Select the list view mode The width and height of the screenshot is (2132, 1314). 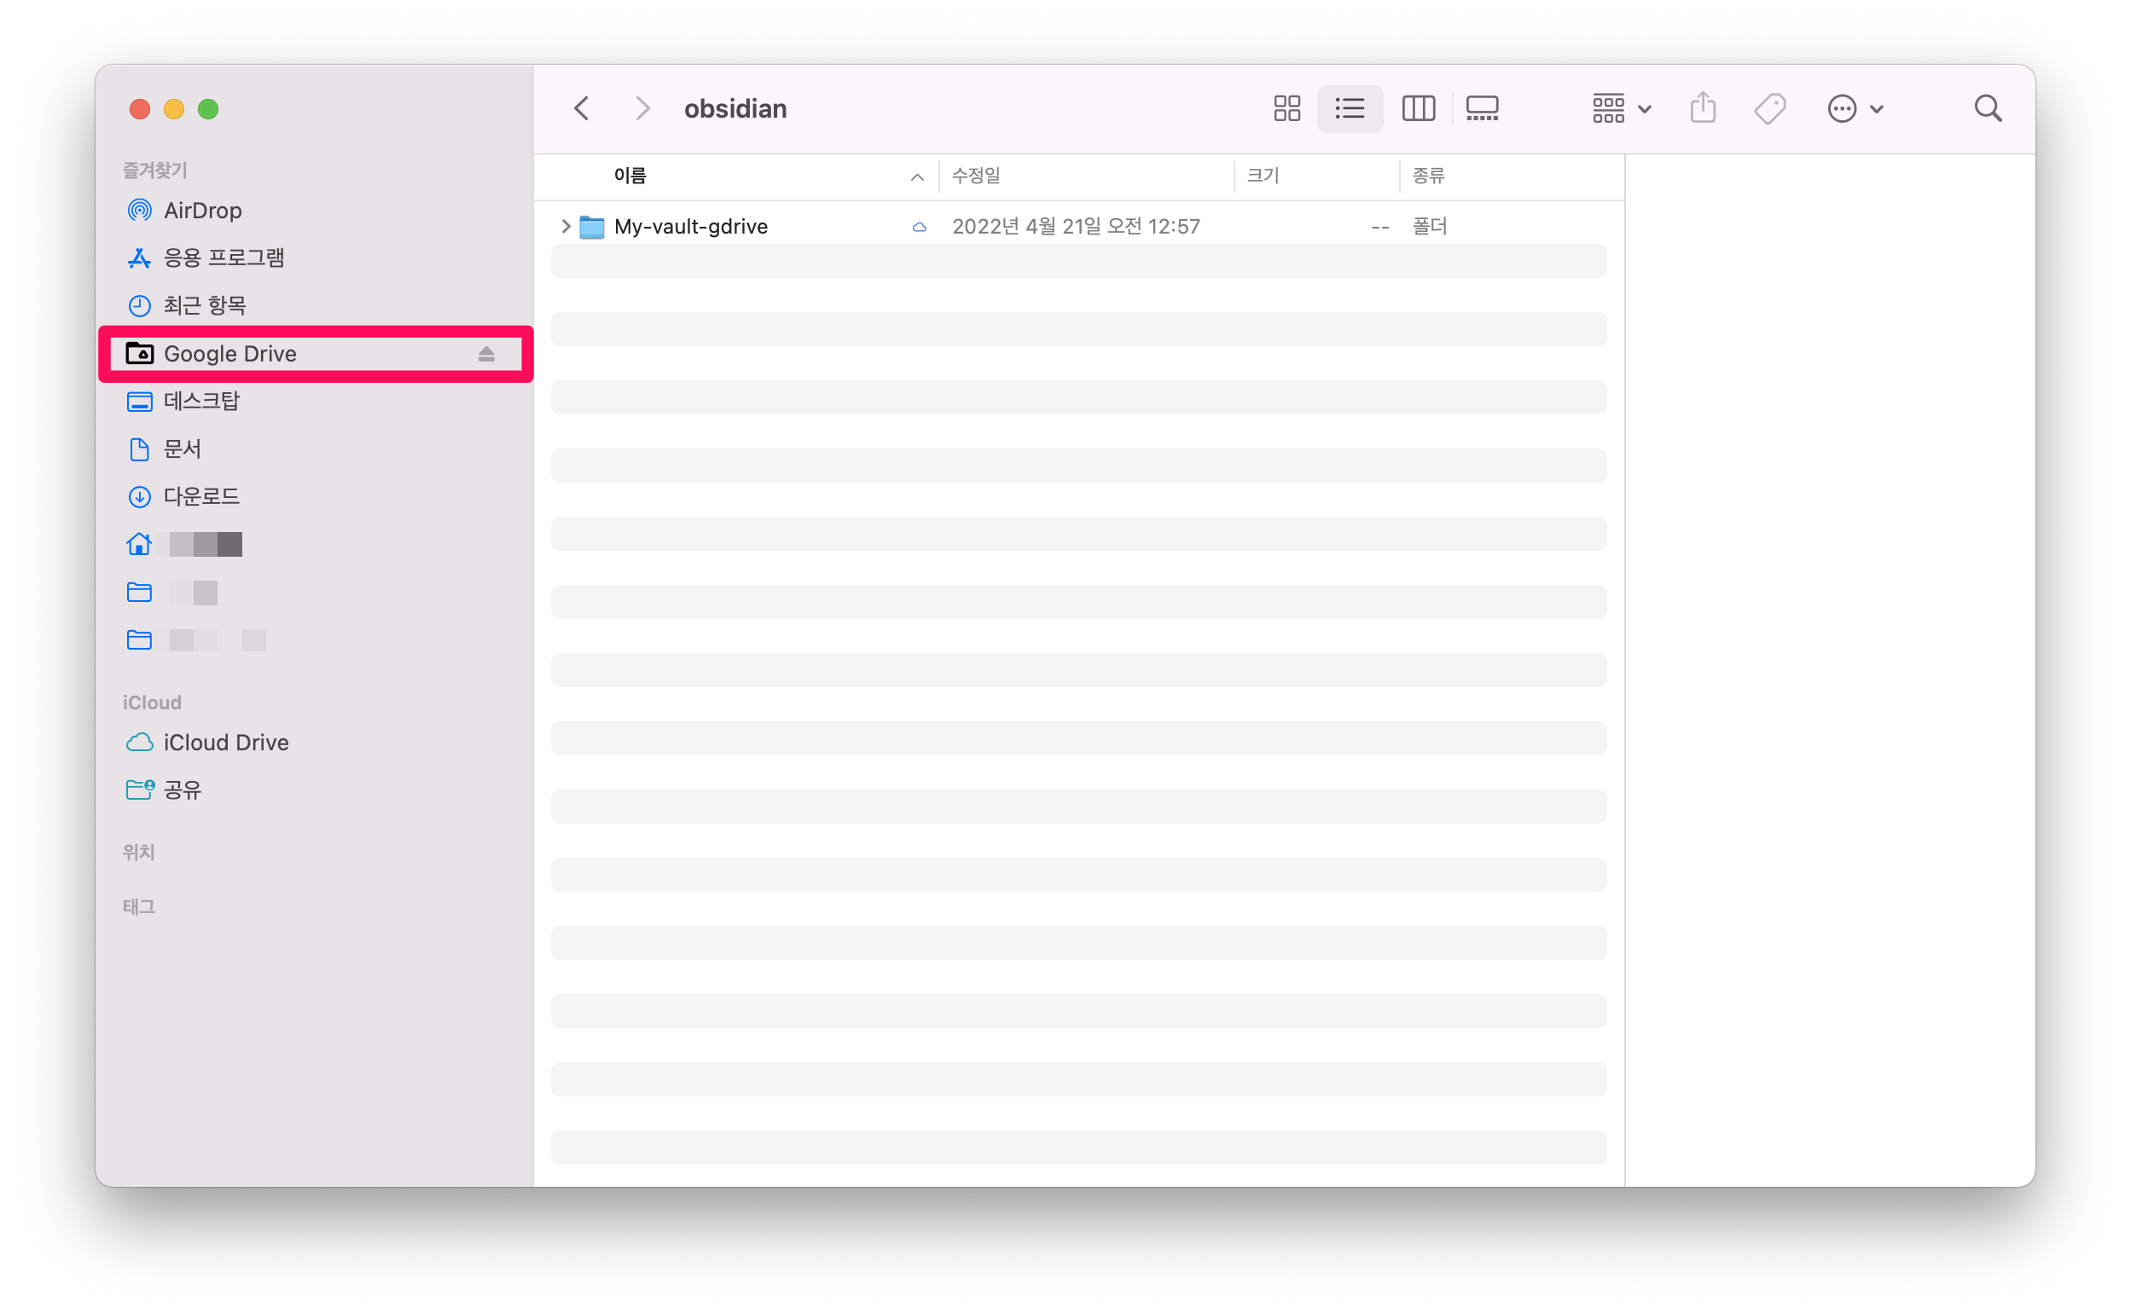pos(1349,108)
